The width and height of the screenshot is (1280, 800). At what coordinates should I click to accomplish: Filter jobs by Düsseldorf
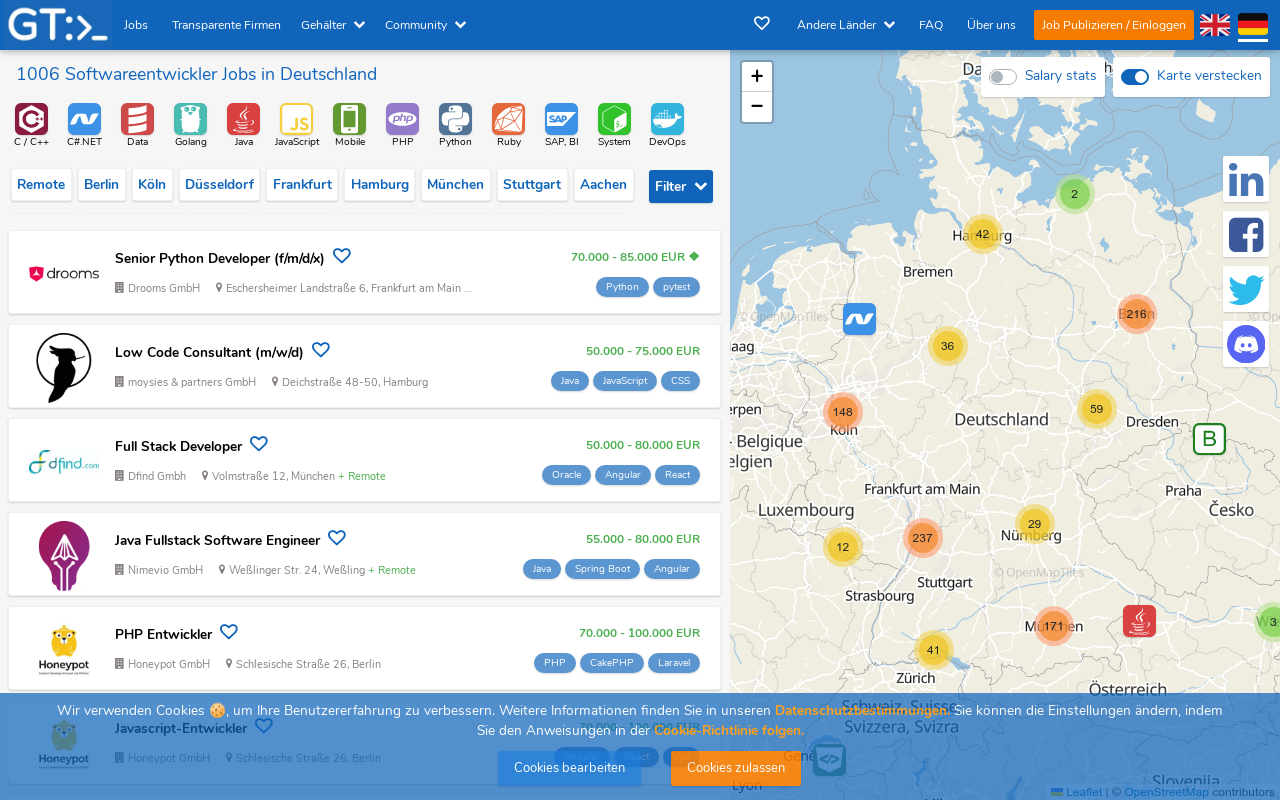219,185
